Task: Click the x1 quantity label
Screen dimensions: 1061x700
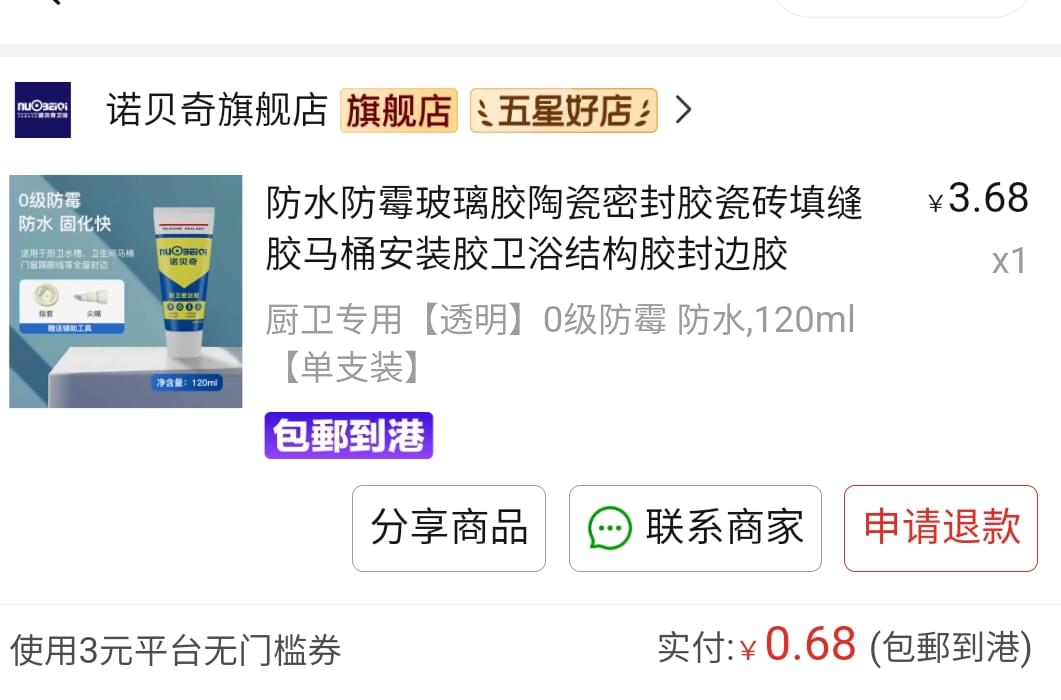Action: click(x=1009, y=261)
